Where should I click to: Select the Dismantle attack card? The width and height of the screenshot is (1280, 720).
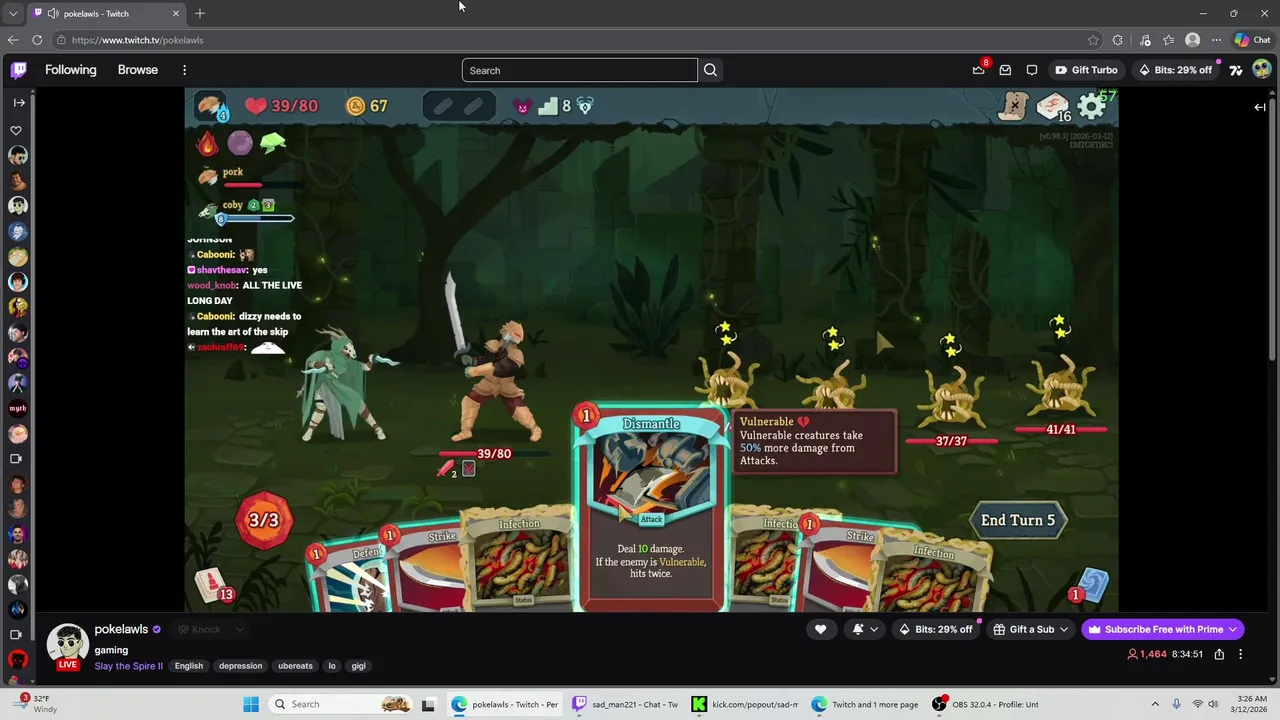click(651, 508)
